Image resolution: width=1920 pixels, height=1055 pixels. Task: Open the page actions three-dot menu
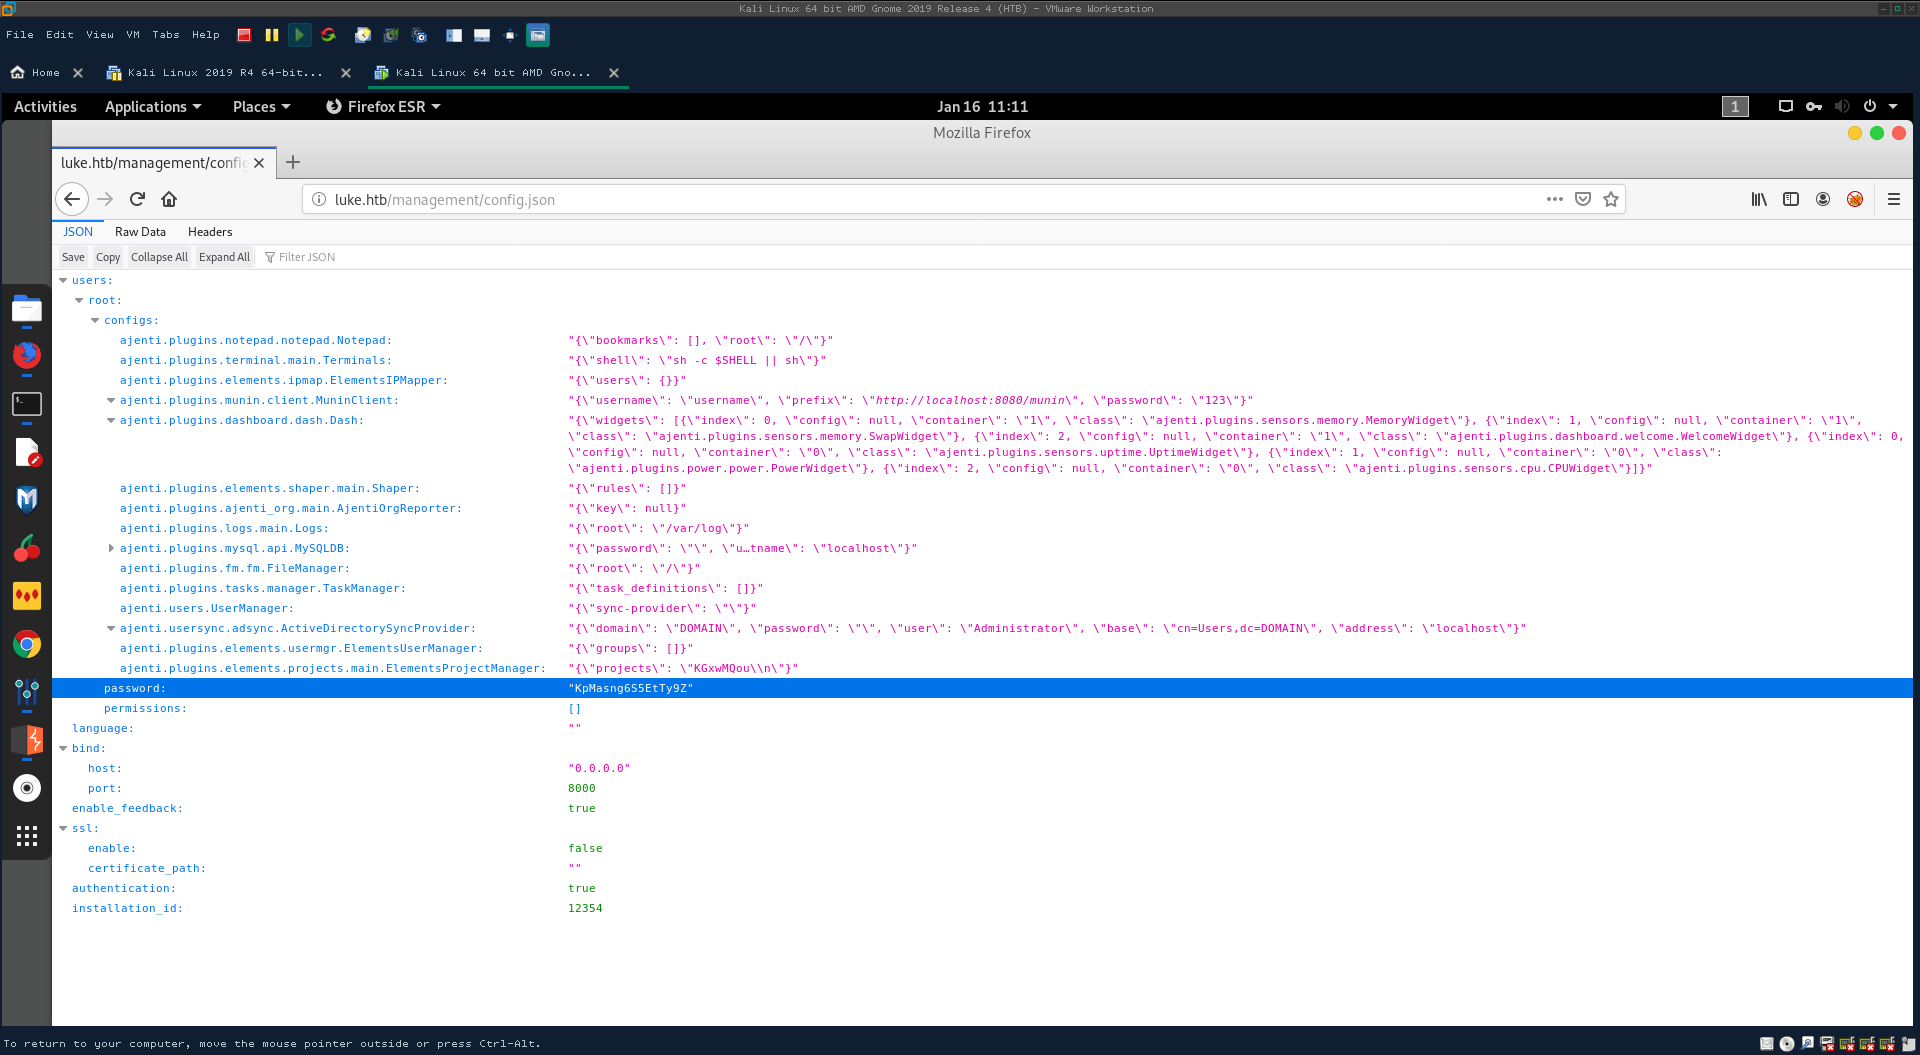[1554, 199]
